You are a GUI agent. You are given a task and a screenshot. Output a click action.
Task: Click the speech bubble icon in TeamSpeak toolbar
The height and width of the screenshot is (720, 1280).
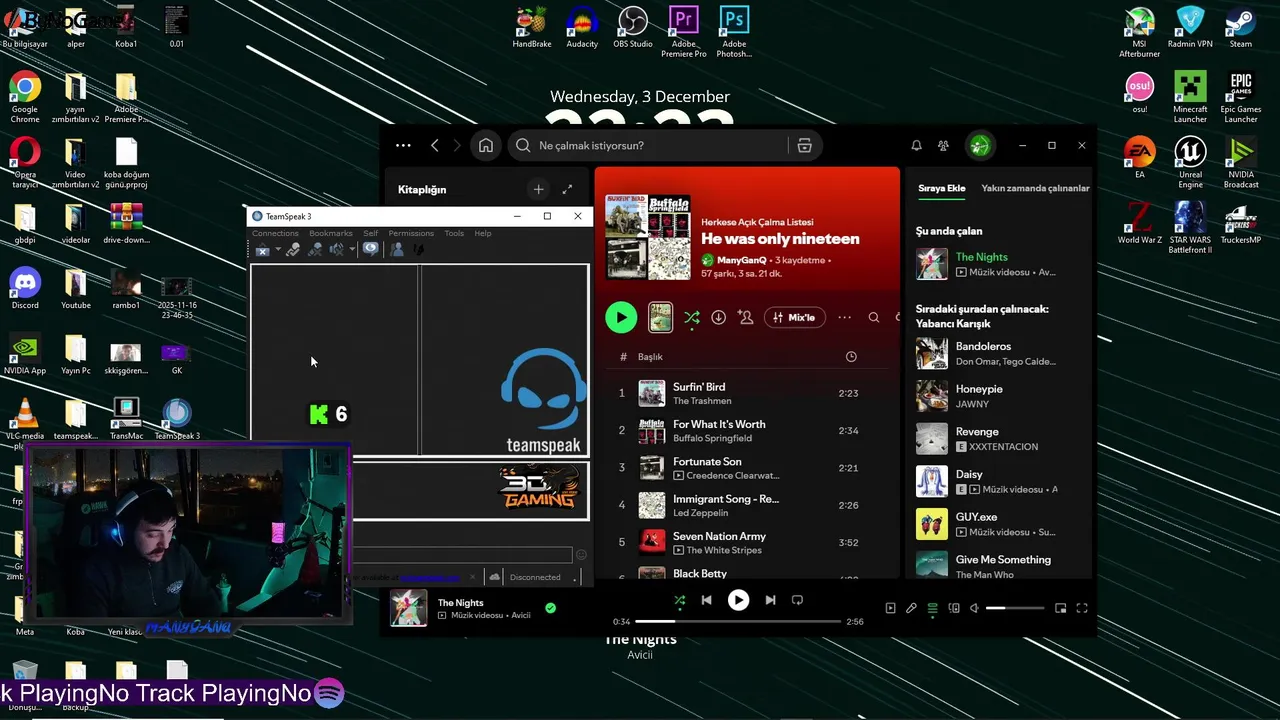click(371, 250)
